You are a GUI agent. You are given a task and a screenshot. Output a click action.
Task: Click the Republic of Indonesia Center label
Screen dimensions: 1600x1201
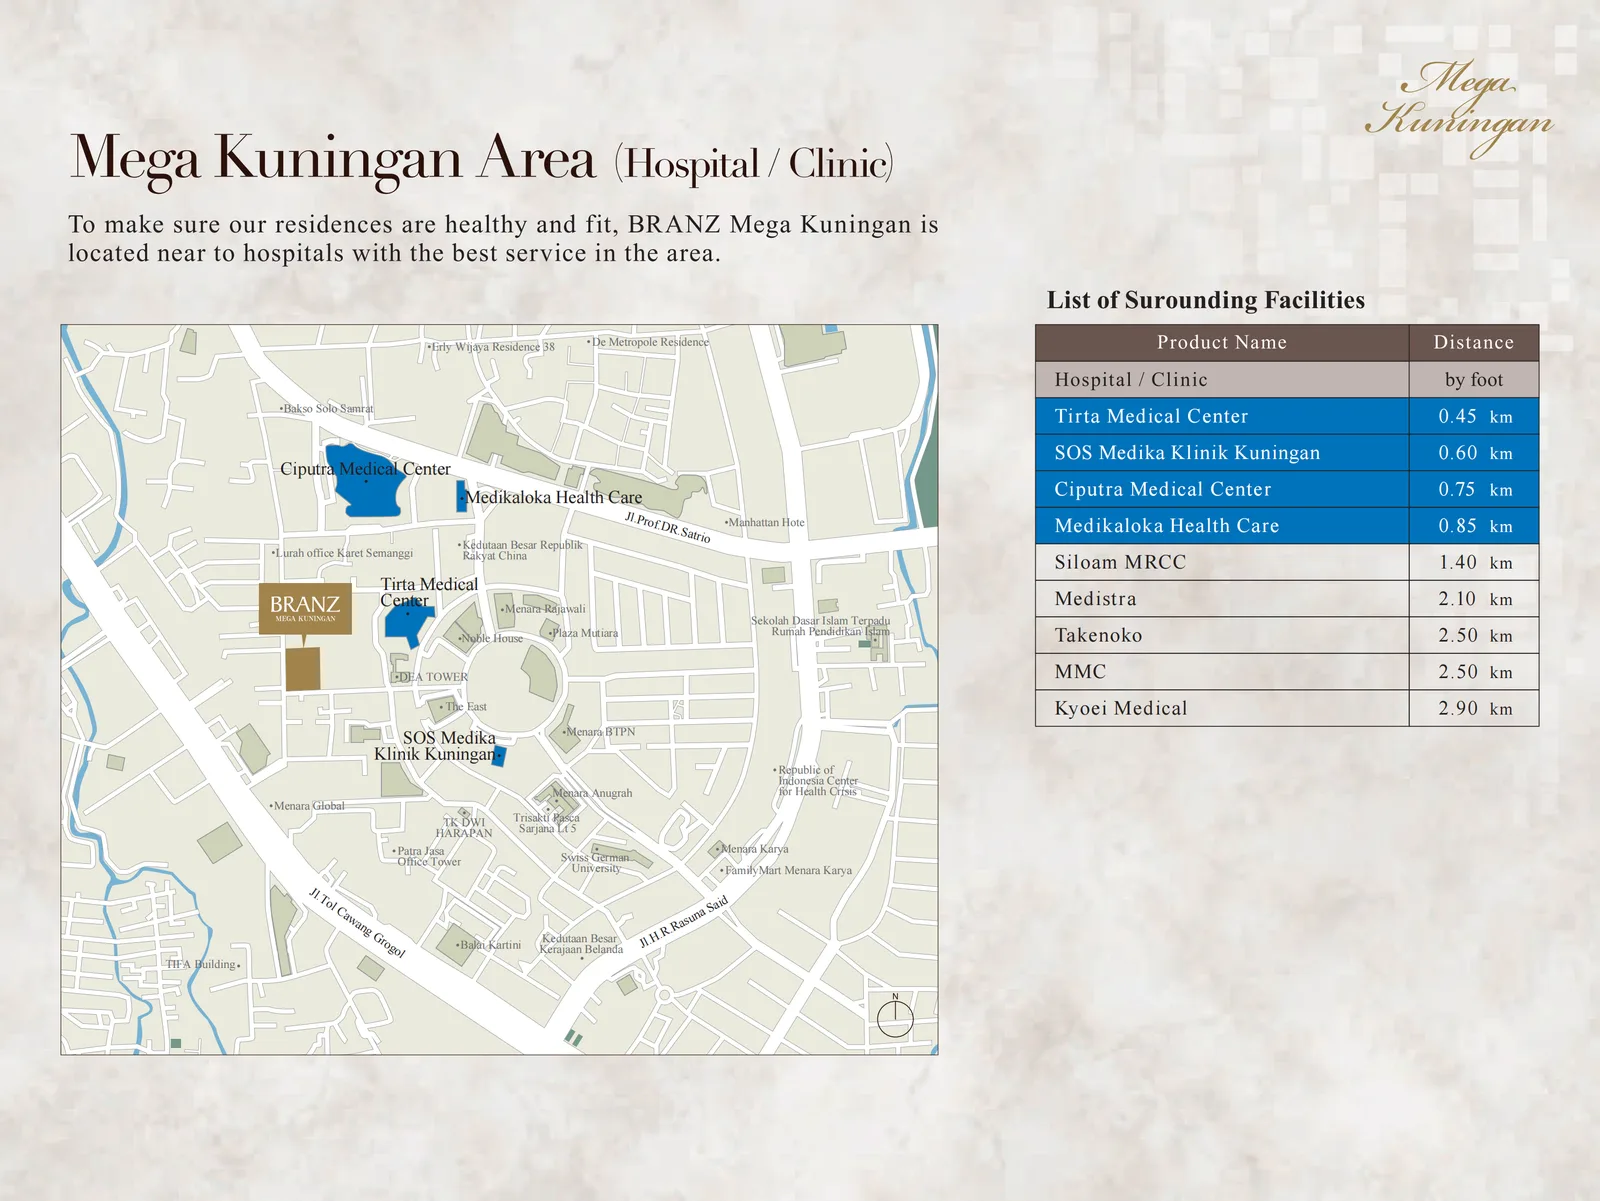point(816,781)
